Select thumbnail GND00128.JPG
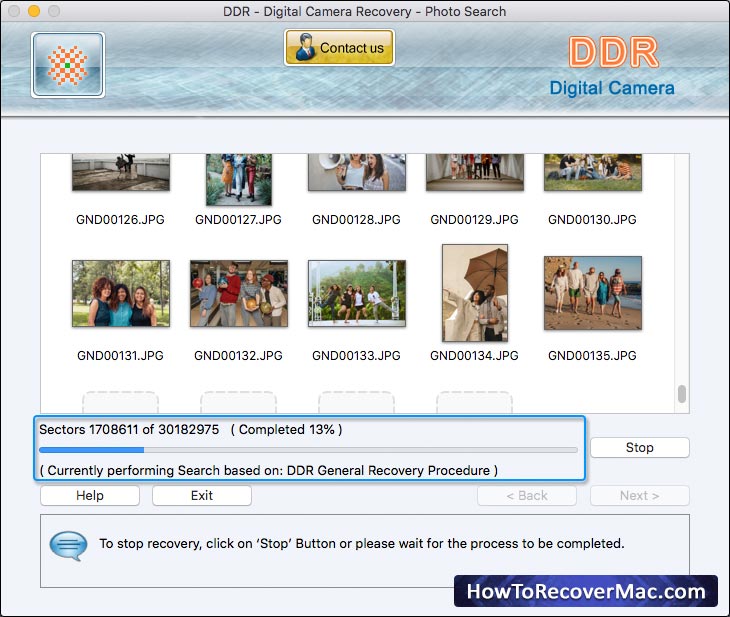 357,173
